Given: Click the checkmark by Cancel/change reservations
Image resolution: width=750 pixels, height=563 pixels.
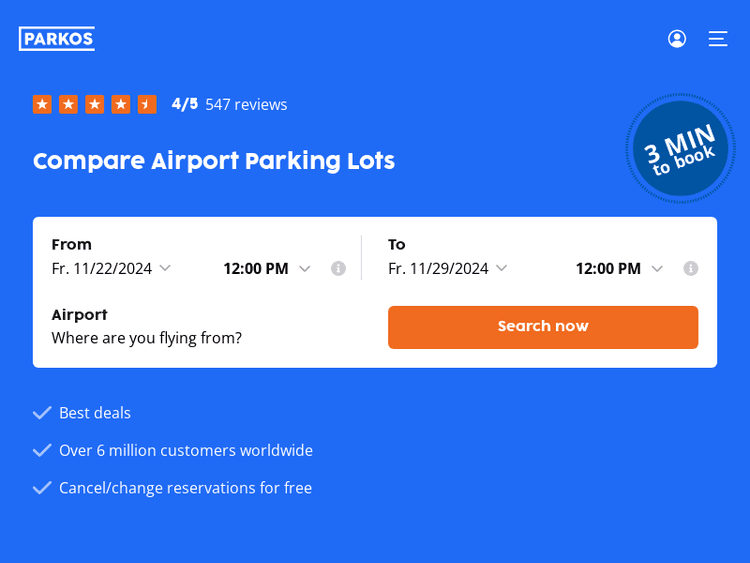Looking at the screenshot, I should click(42, 488).
